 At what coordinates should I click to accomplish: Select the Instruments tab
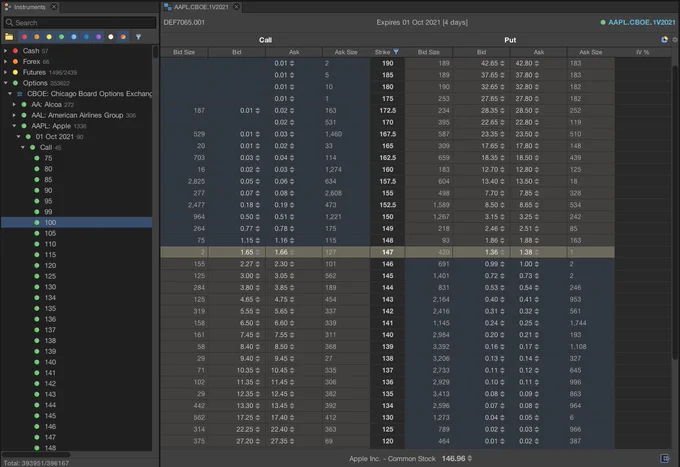point(29,7)
